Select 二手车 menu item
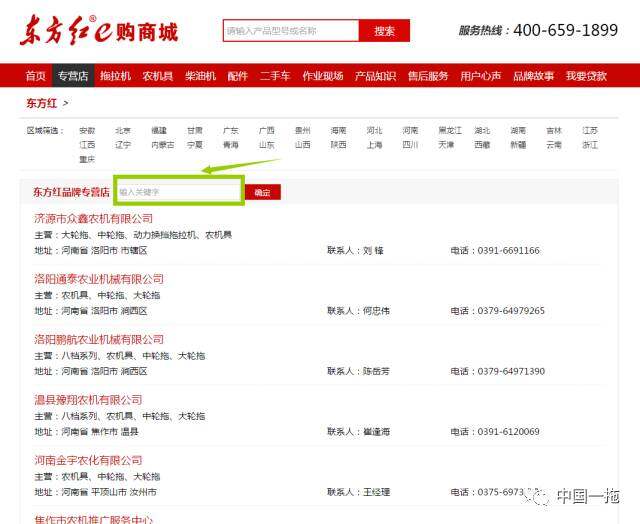 coord(275,76)
